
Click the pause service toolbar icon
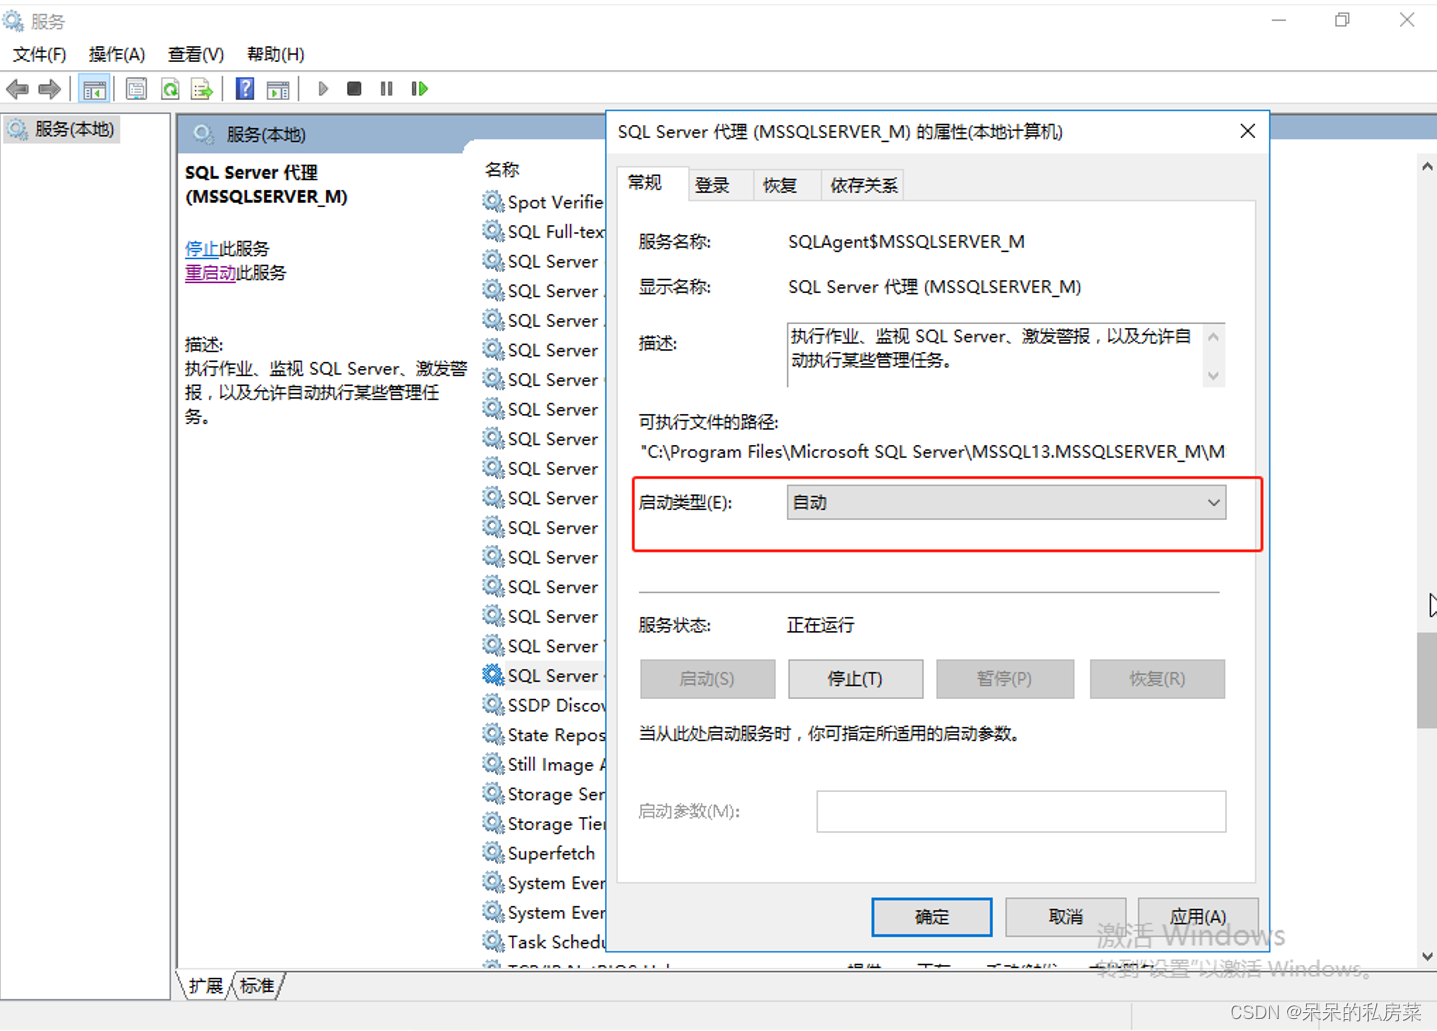click(x=387, y=89)
